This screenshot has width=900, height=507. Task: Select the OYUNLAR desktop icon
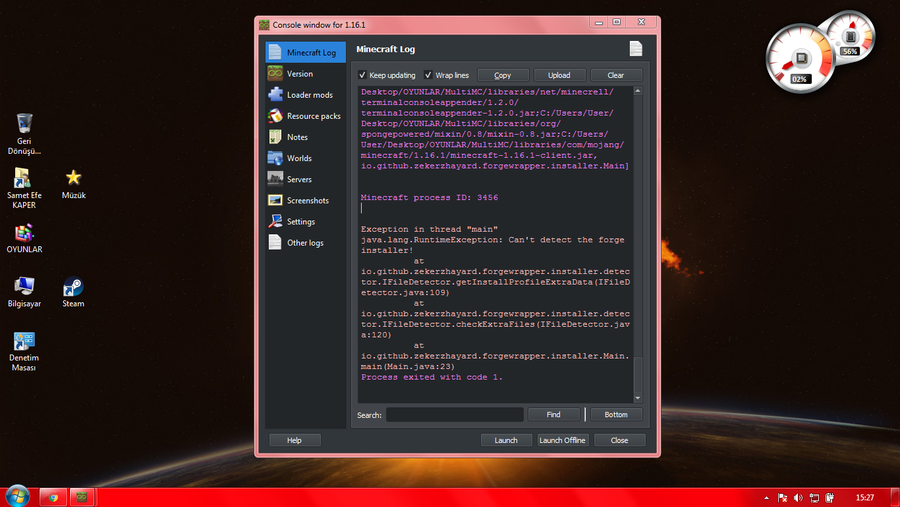[24, 238]
